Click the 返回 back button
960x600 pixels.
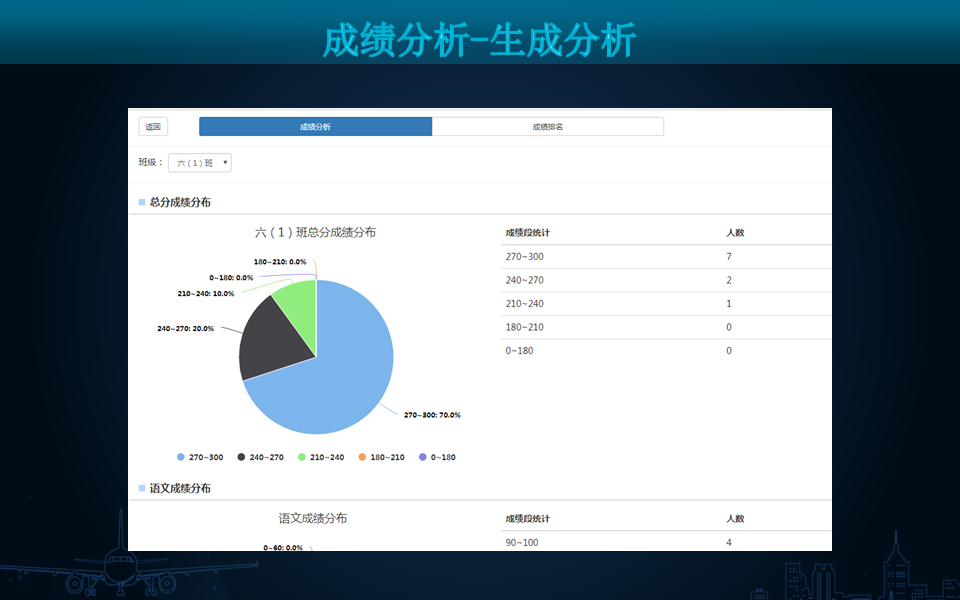tap(153, 127)
